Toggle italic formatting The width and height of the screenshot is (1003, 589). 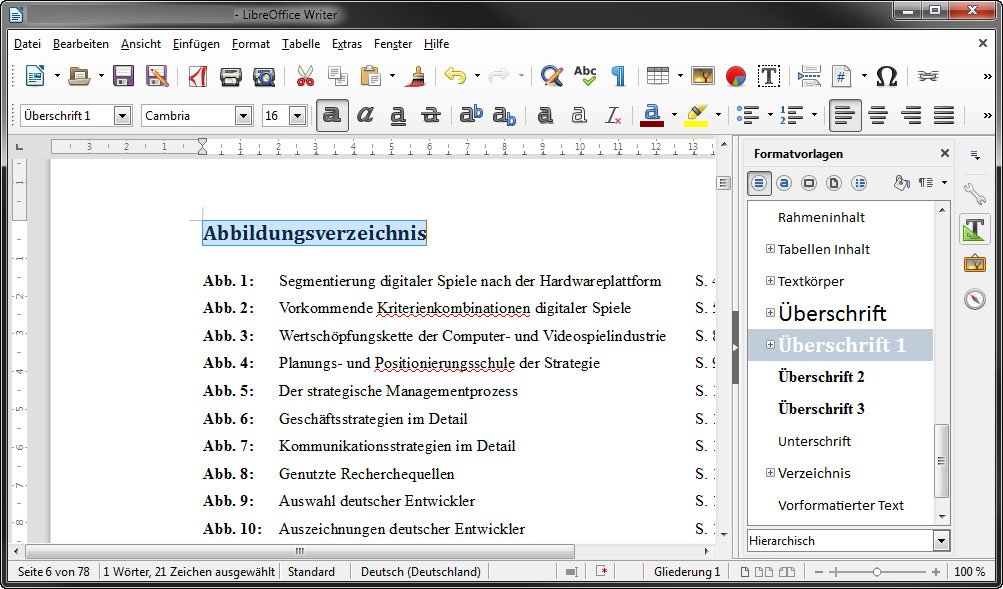(x=365, y=115)
